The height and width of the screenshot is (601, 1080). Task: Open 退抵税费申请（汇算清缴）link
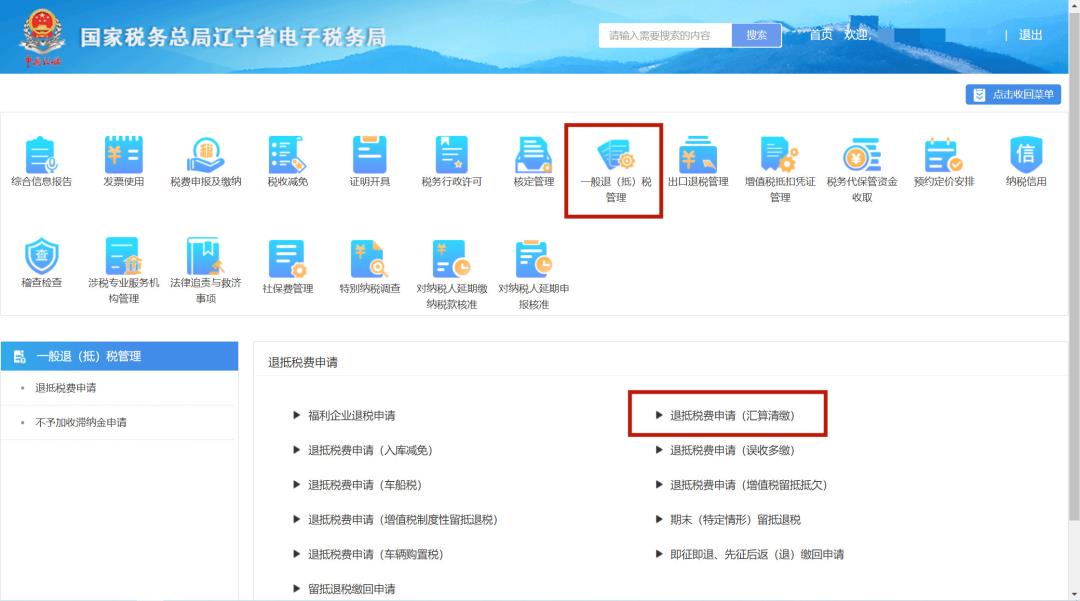coord(732,415)
